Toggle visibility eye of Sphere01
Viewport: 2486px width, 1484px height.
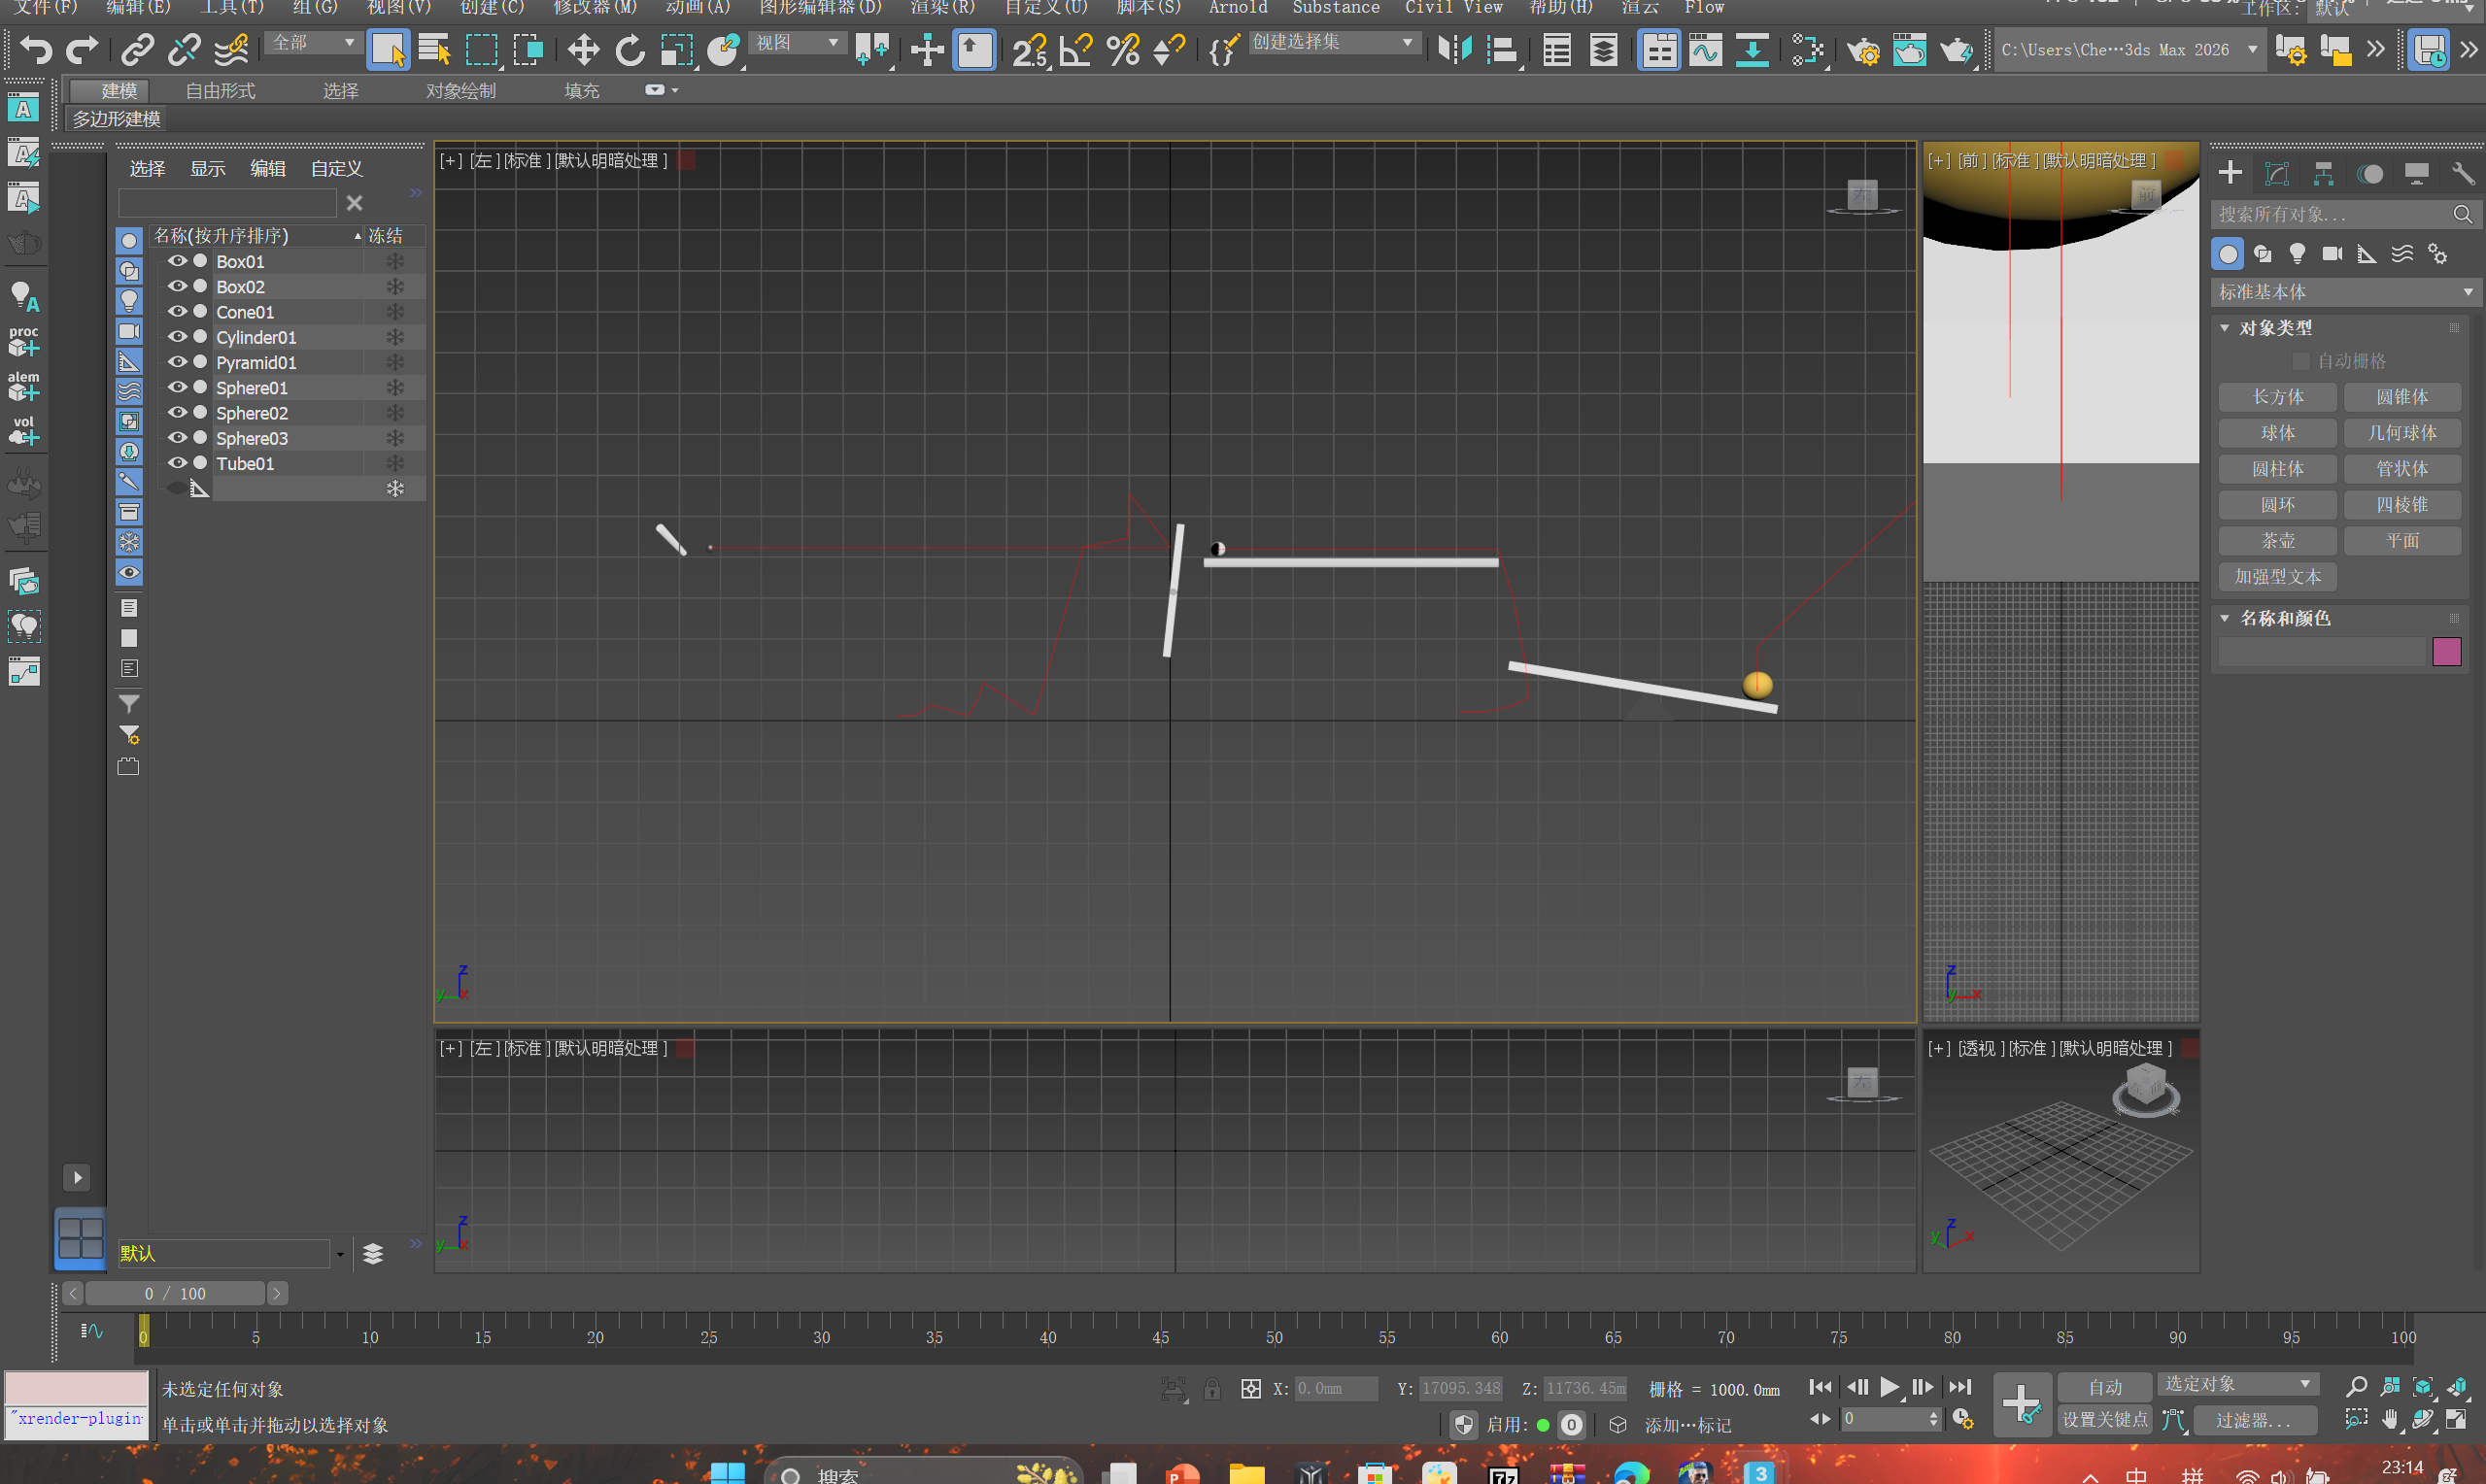click(177, 387)
